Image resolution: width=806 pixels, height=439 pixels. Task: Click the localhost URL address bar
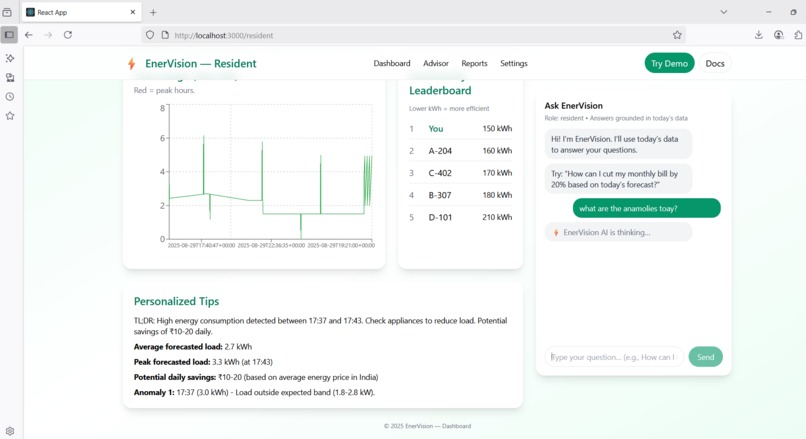(x=411, y=35)
